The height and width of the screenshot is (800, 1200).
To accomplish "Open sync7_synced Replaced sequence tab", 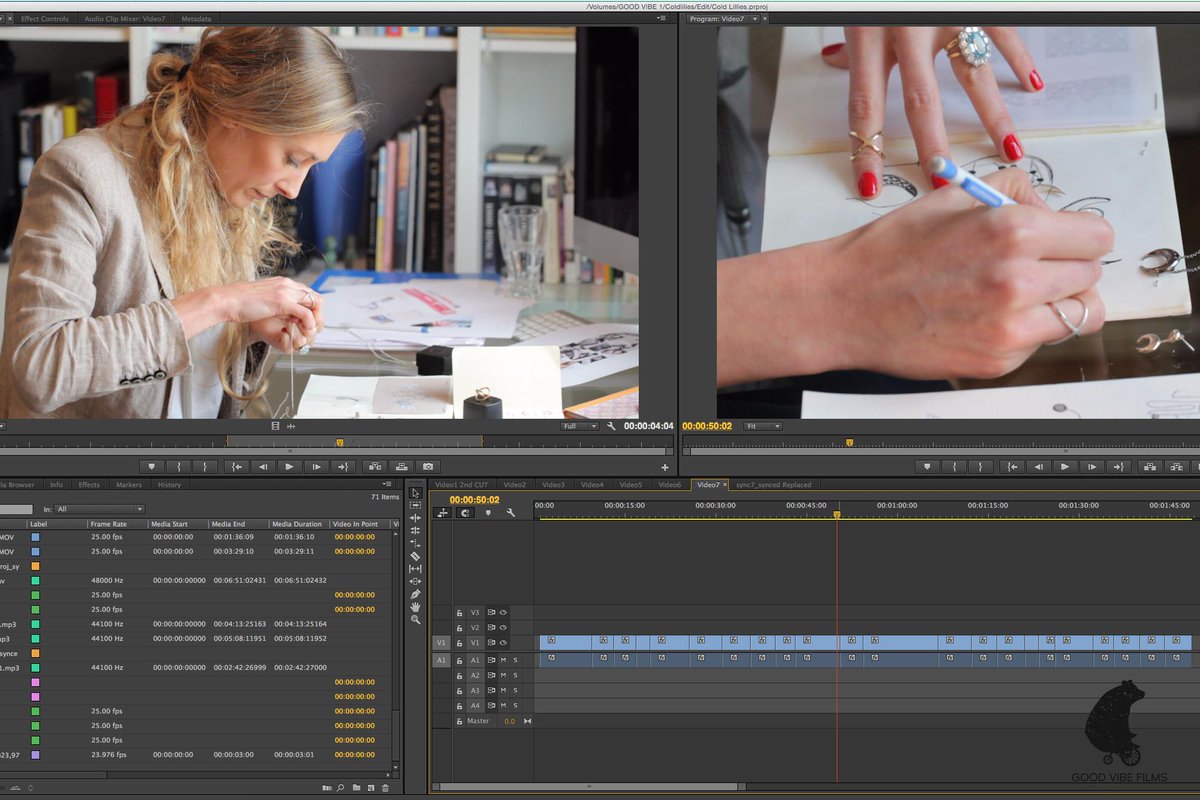I will coord(773,485).
